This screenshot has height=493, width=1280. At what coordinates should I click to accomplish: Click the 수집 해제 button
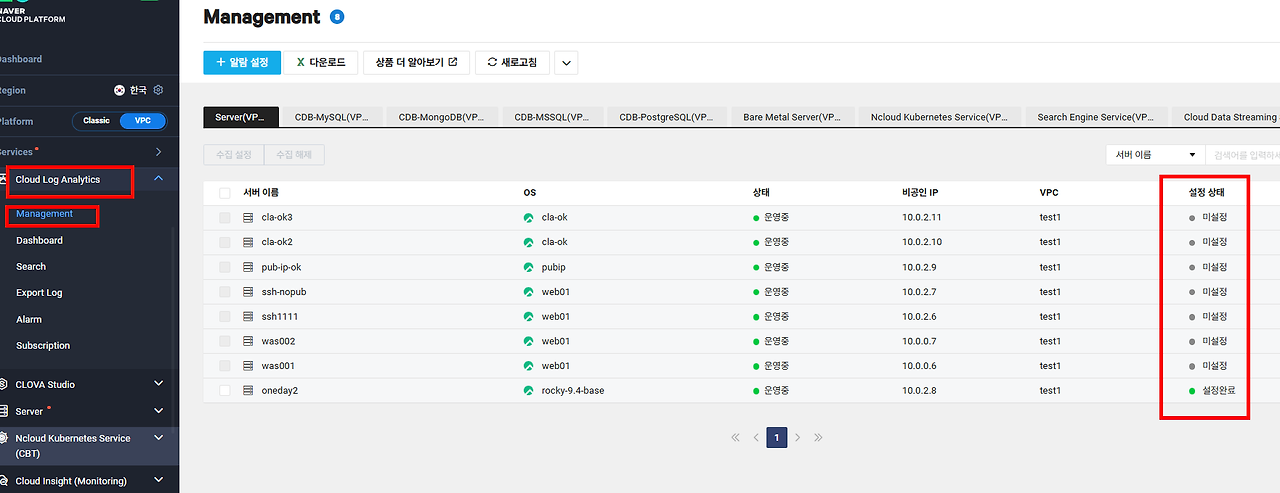[x=294, y=155]
